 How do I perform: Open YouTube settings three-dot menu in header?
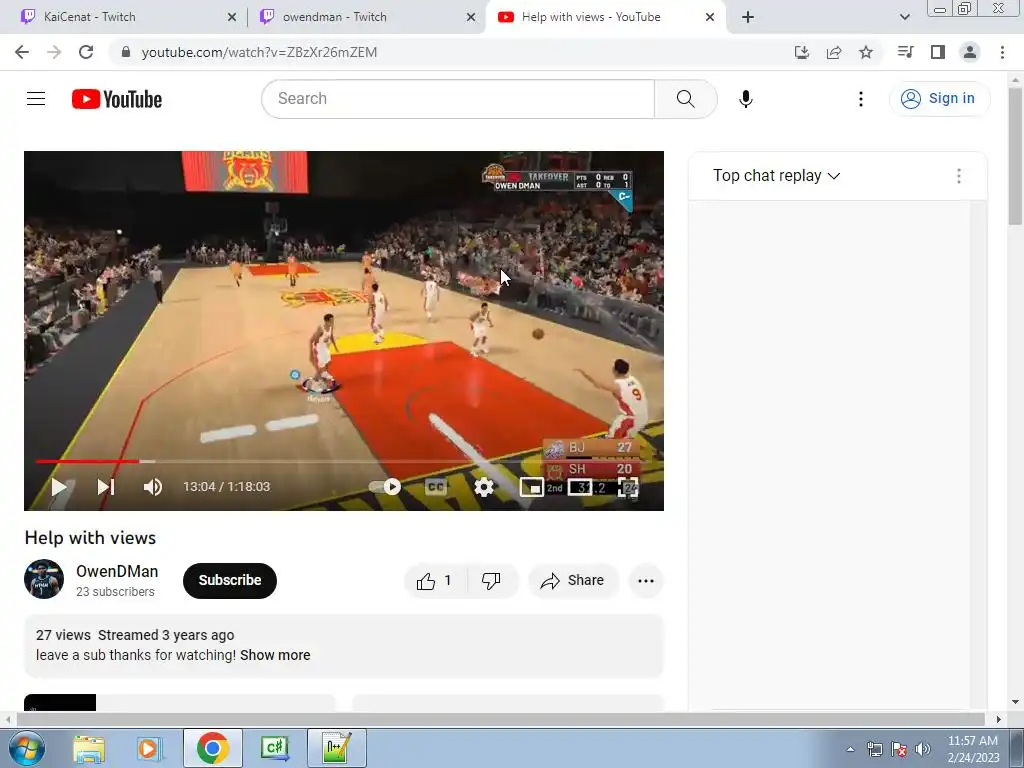[861, 99]
